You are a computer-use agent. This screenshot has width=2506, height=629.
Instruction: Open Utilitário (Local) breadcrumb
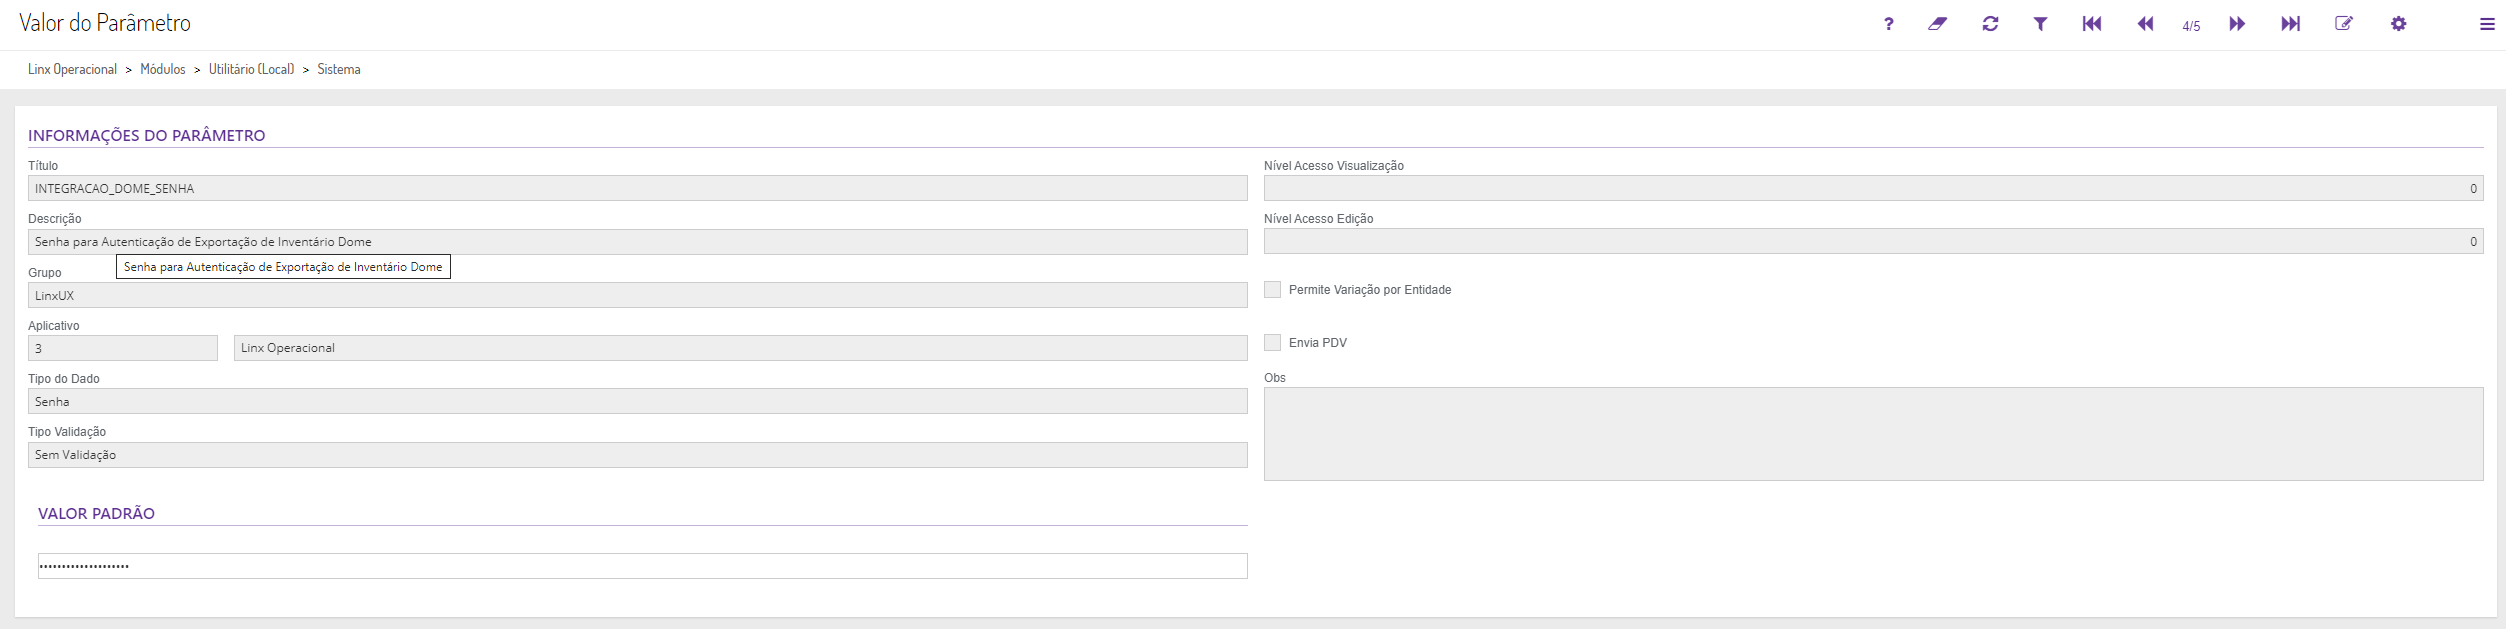click(251, 69)
